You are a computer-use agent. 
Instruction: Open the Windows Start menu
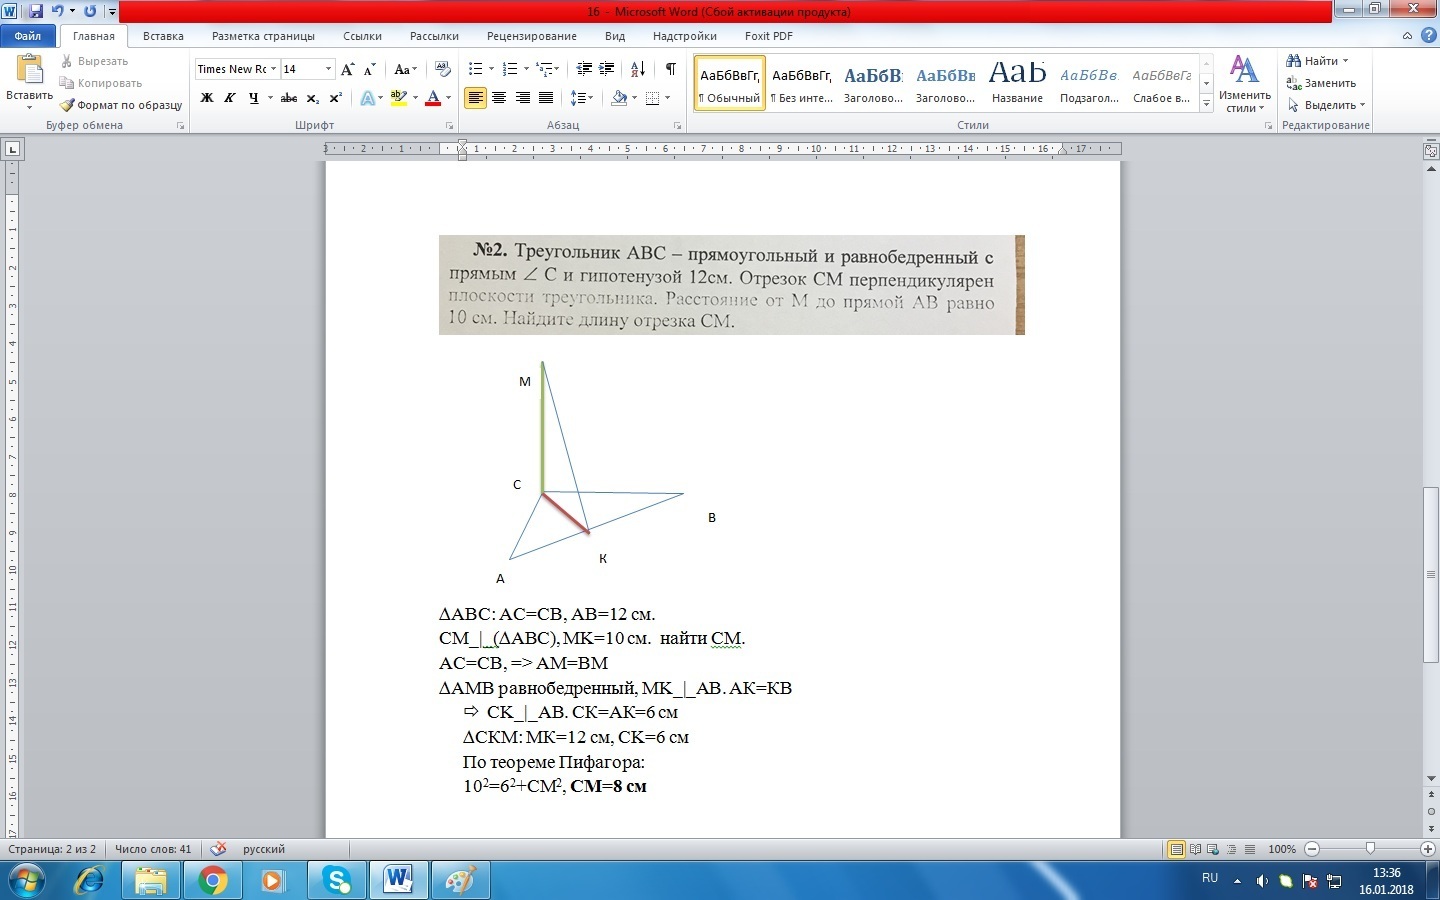tap(26, 881)
